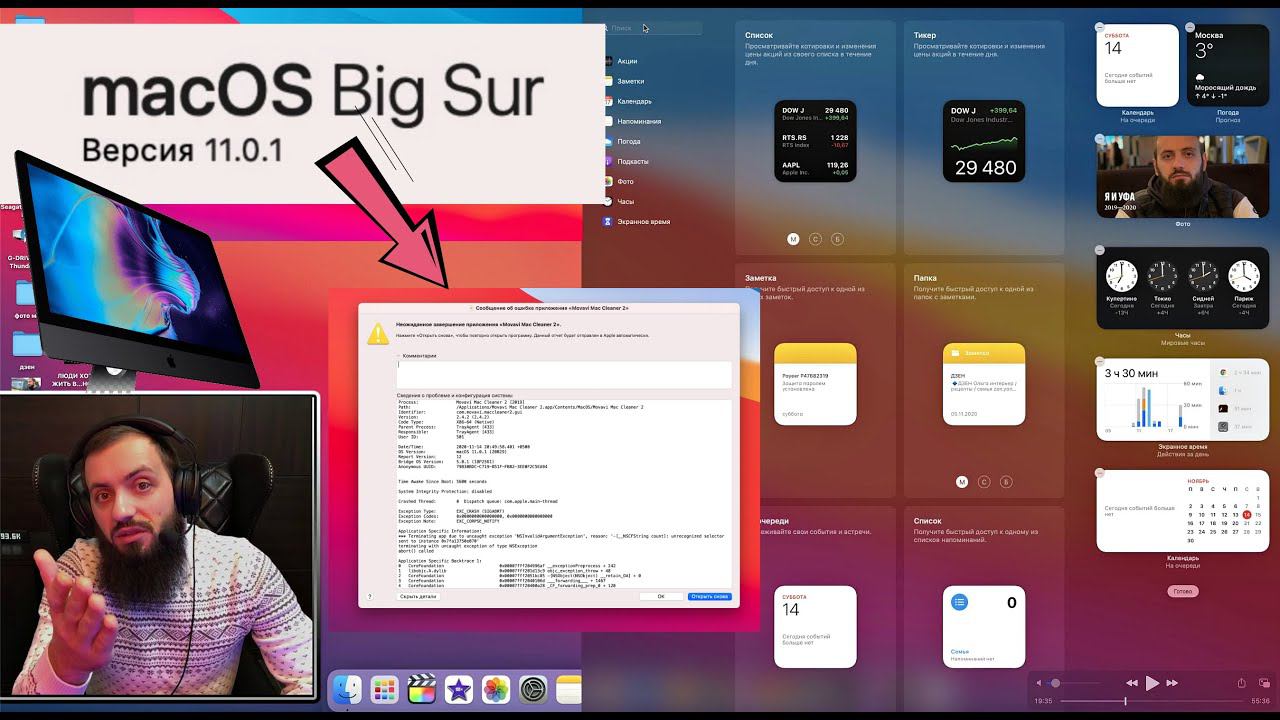
Task: Open the Москва weather widget
Action: (x=1228, y=66)
